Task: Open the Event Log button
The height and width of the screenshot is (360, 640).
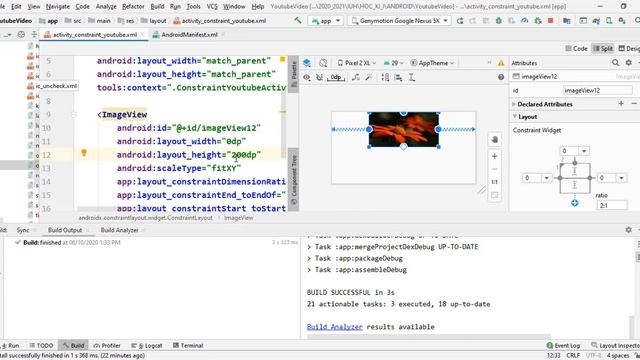Action: pyautogui.click(x=563, y=345)
